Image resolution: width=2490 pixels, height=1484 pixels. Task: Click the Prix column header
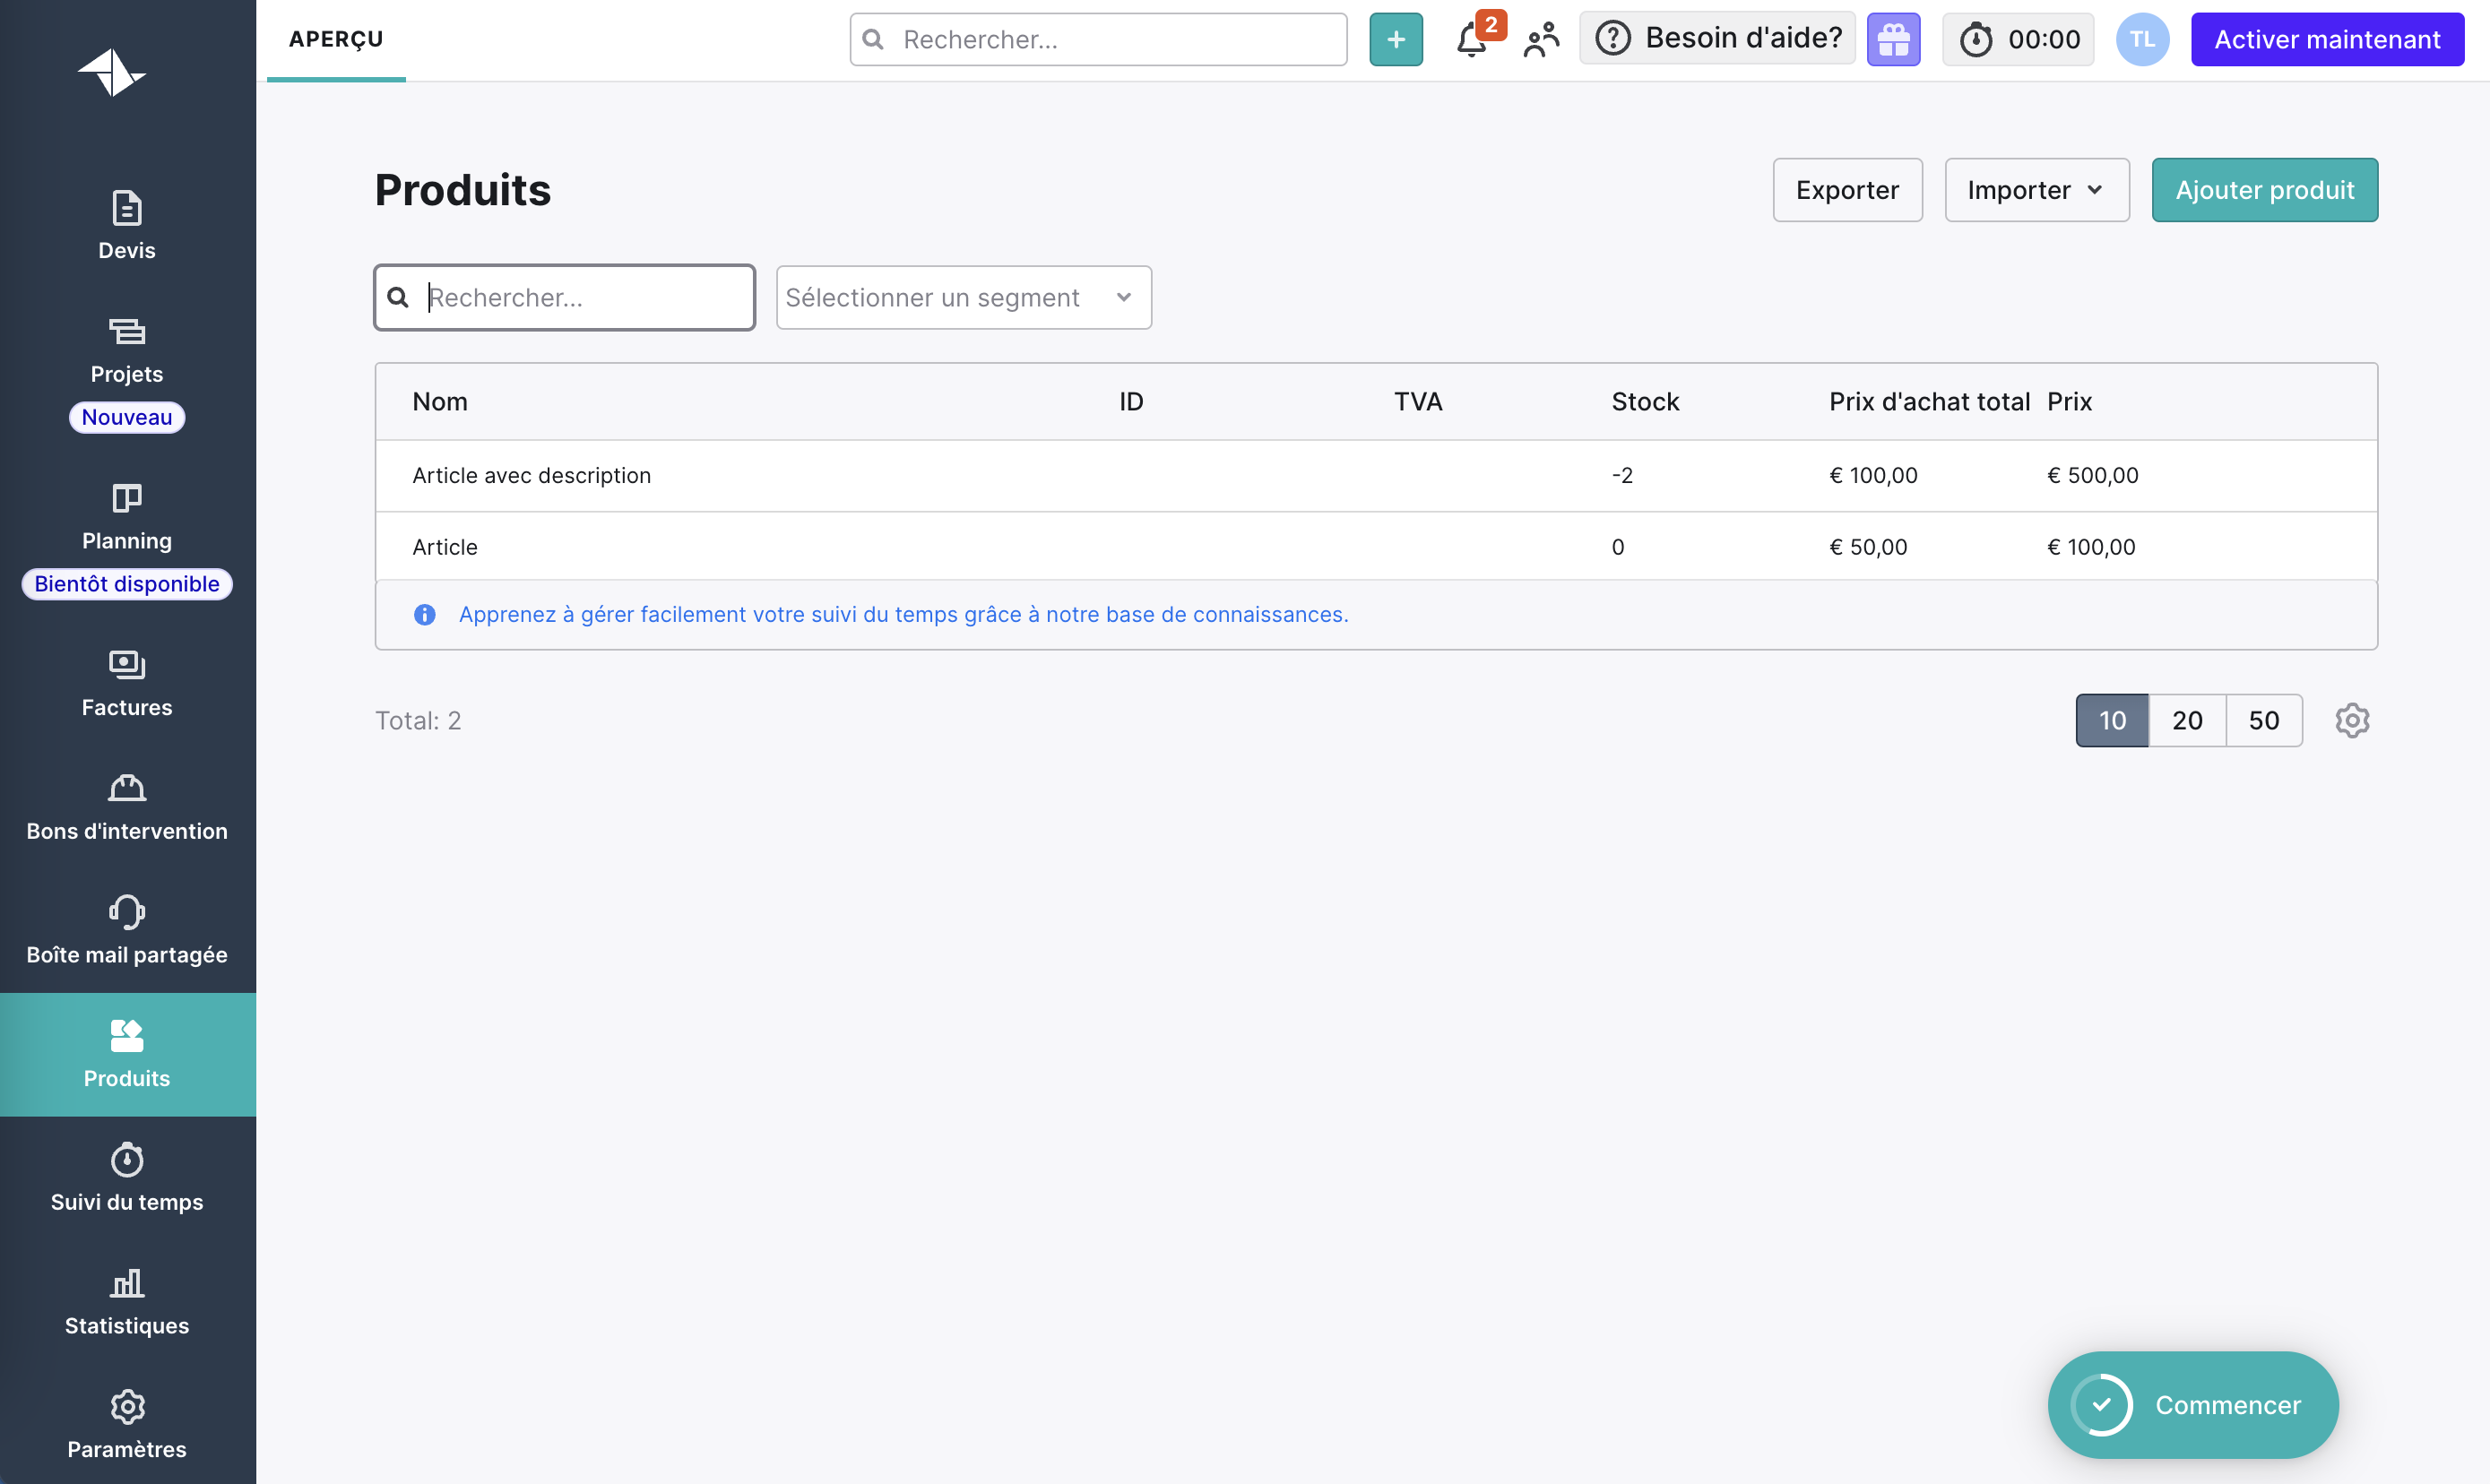click(x=2069, y=401)
